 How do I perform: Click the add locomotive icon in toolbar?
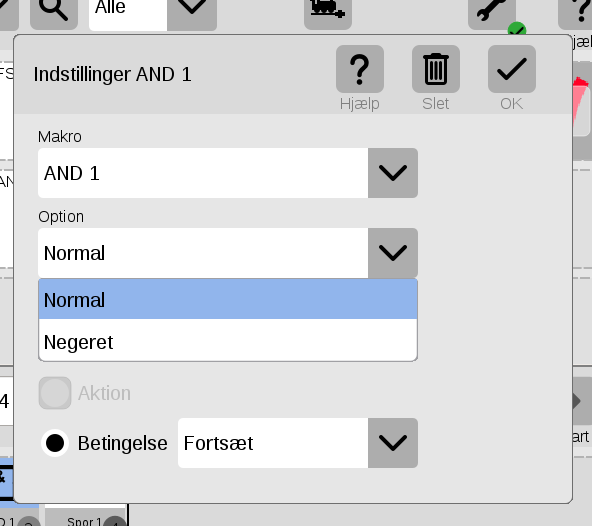(328, 11)
